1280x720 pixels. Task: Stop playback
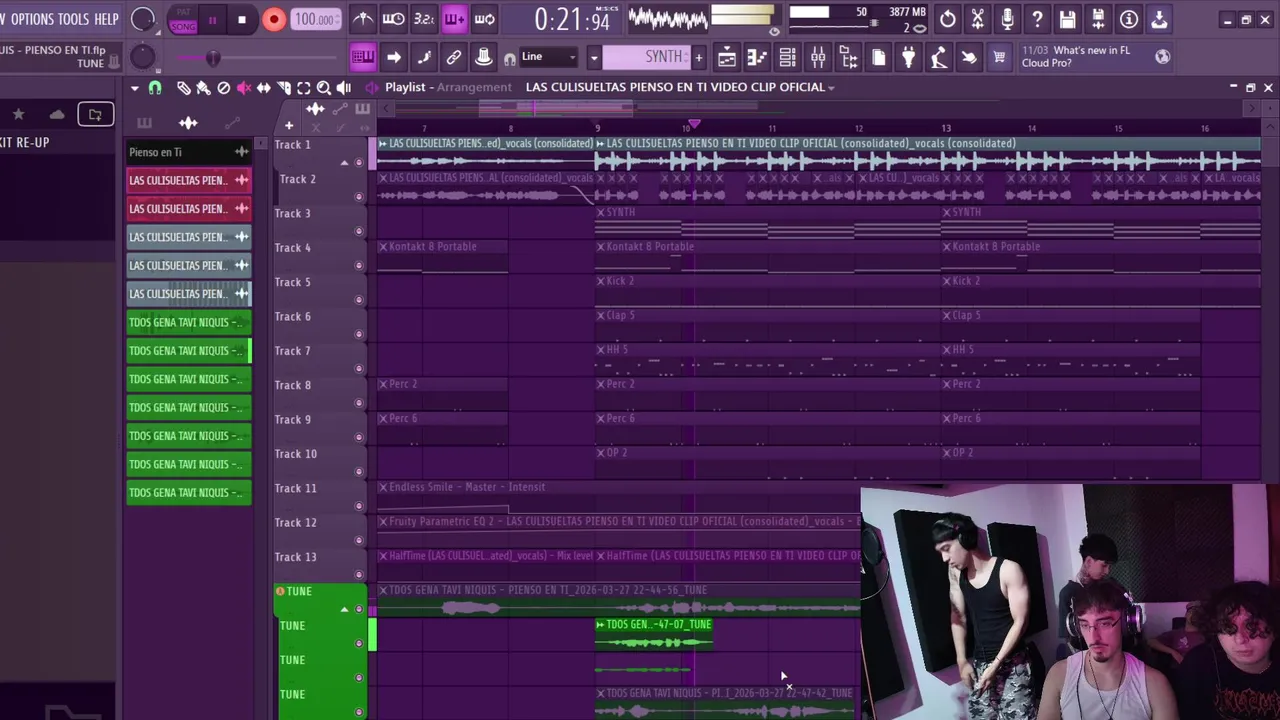tap(242, 20)
